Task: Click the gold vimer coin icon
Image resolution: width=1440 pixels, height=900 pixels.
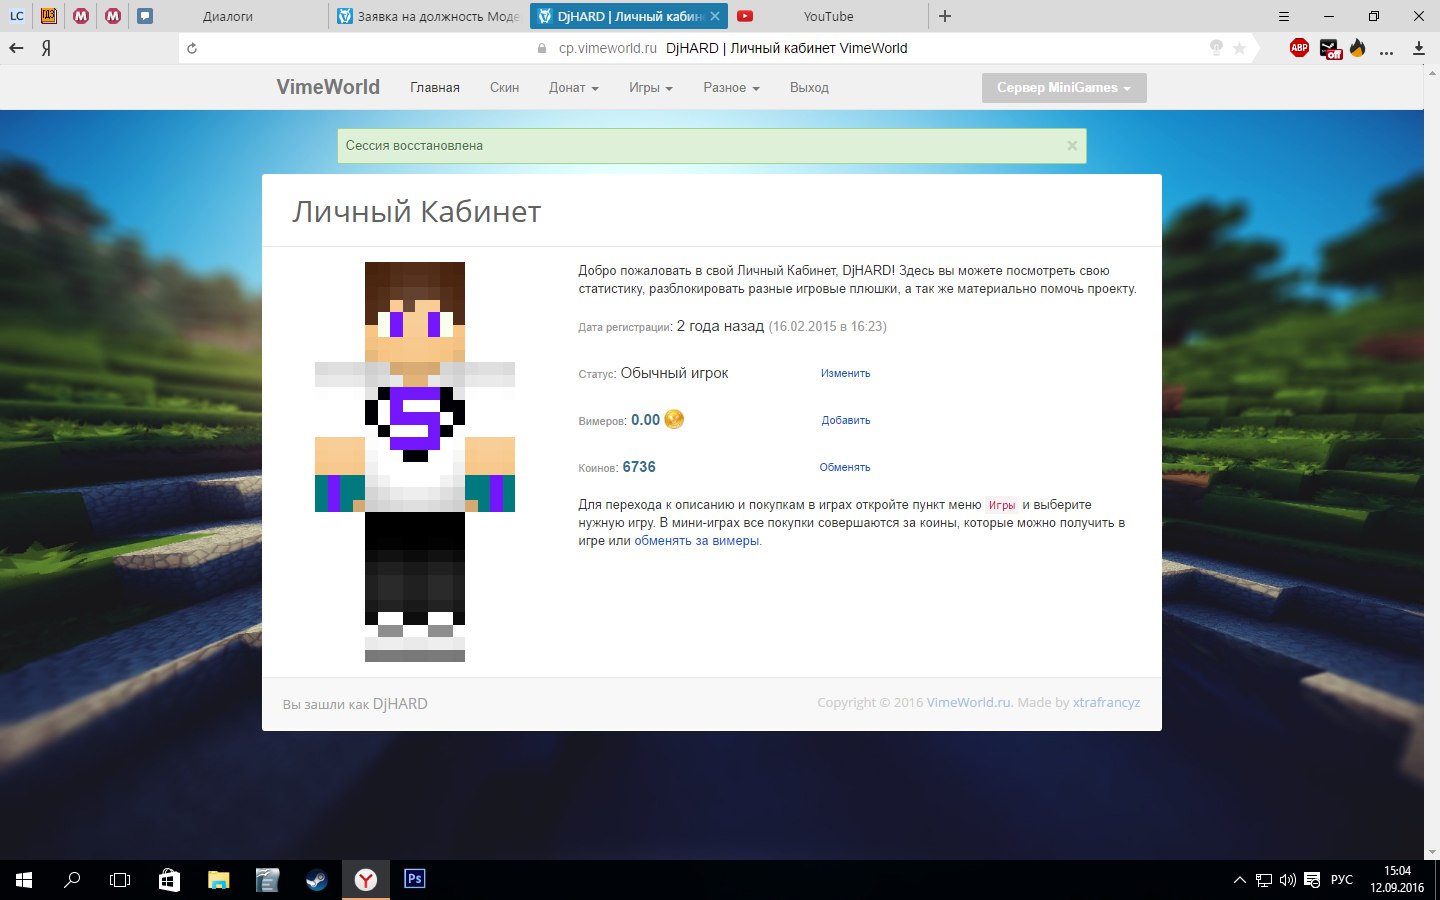Action: [x=674, y=419]
